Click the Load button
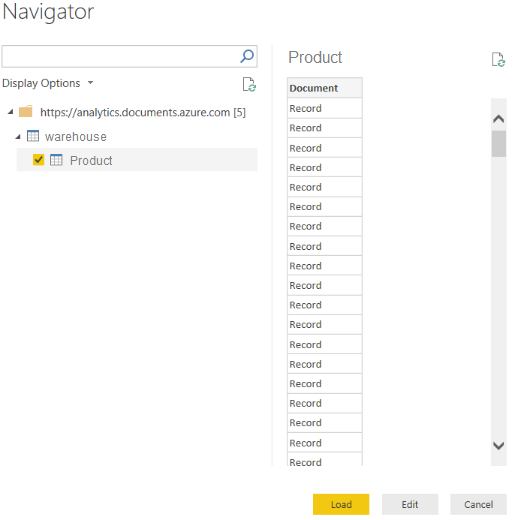 (x=341, y=504)
